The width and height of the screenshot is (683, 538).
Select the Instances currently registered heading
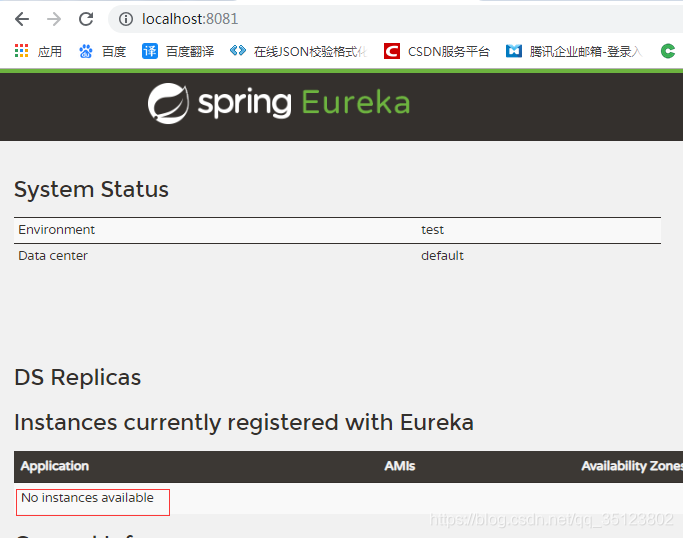point(244,423)
